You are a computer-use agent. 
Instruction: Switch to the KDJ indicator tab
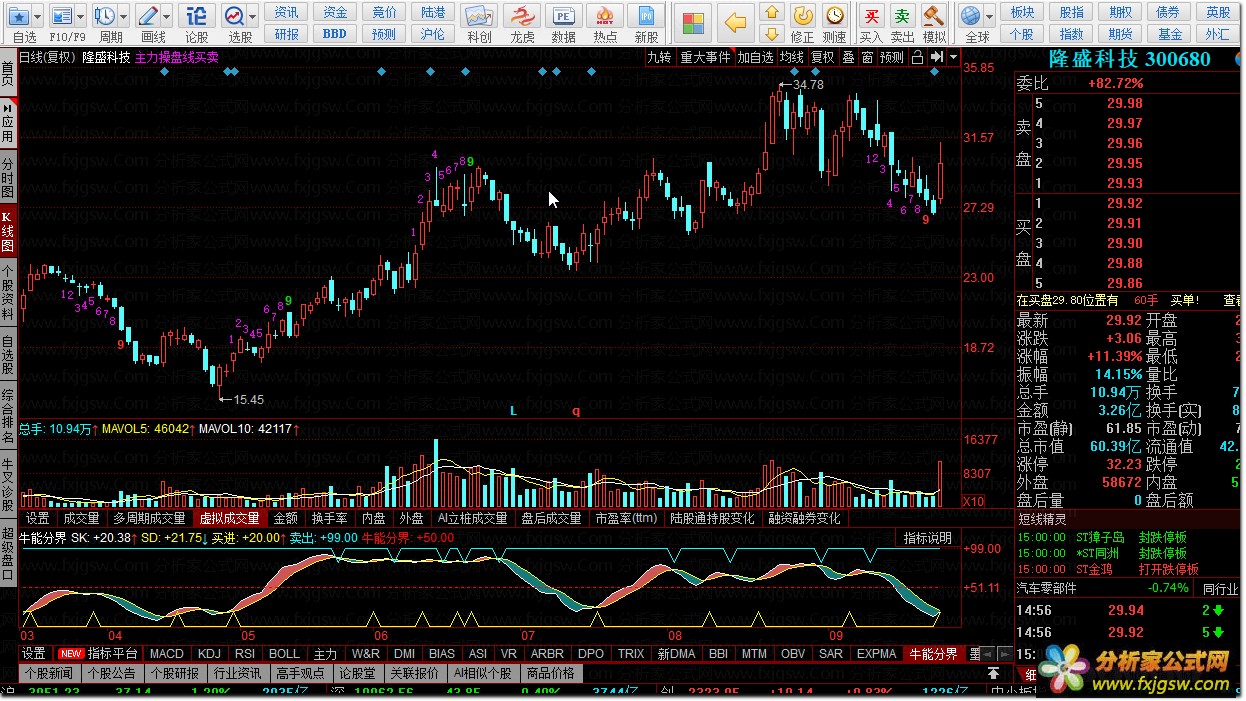209,654
